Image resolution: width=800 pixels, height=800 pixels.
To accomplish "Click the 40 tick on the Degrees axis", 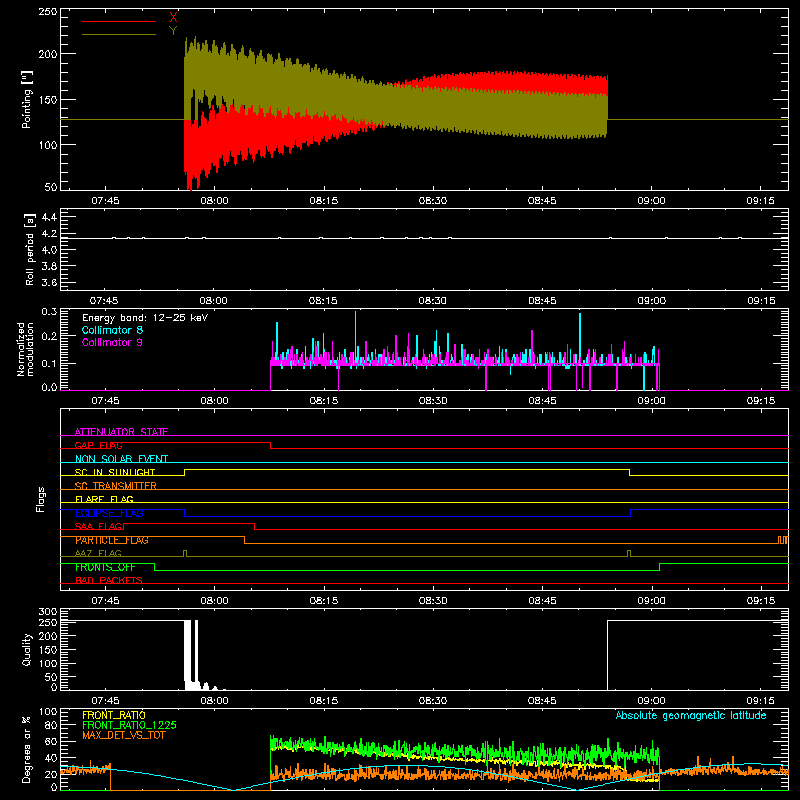I will pyautogui.click(x=51, y=758).
